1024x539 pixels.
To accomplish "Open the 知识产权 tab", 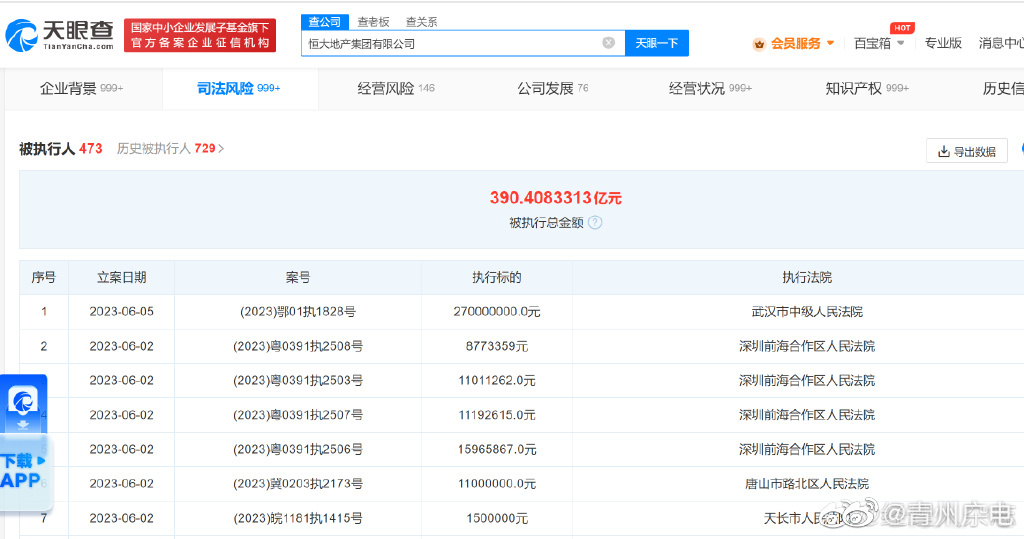I will (867, 88).
